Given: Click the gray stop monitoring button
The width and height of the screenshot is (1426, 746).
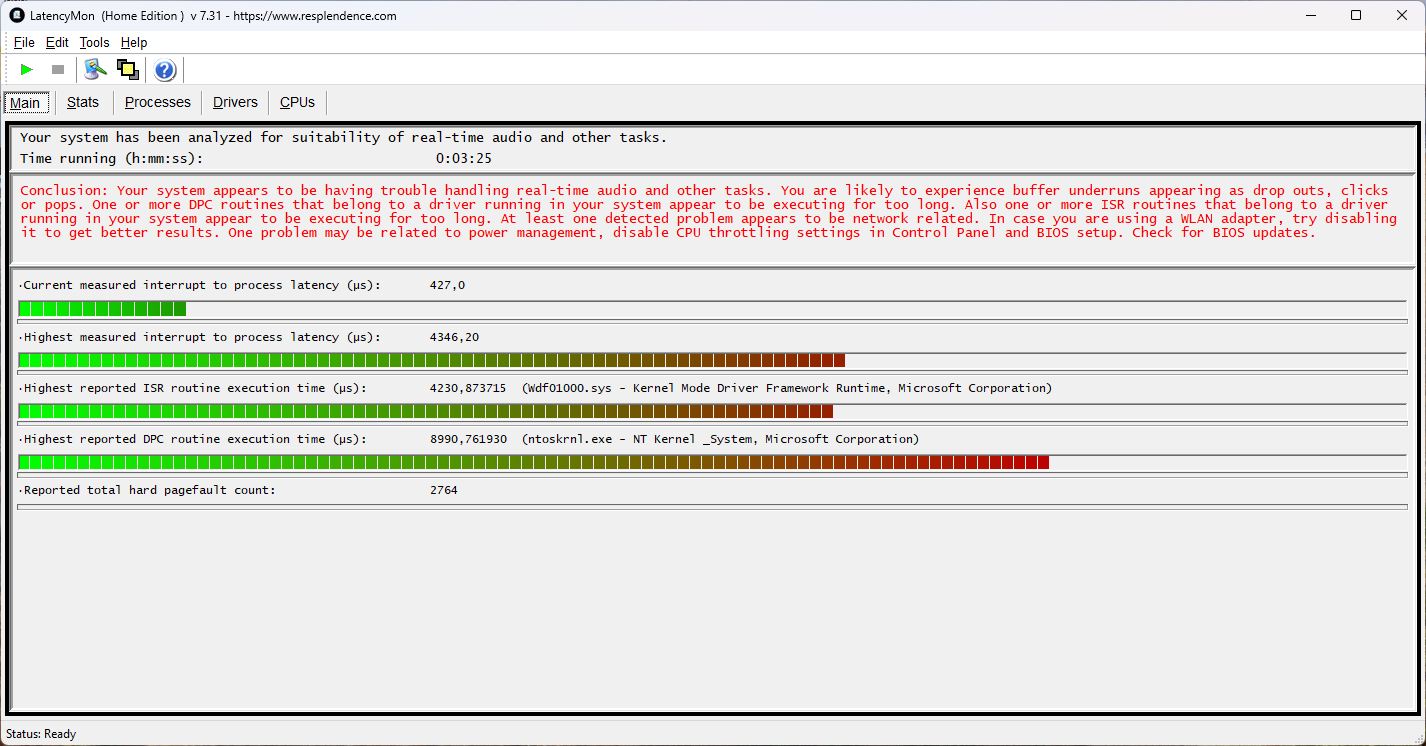Looking at the screenshot, I should pyautogui.click(x=58, y=69).
